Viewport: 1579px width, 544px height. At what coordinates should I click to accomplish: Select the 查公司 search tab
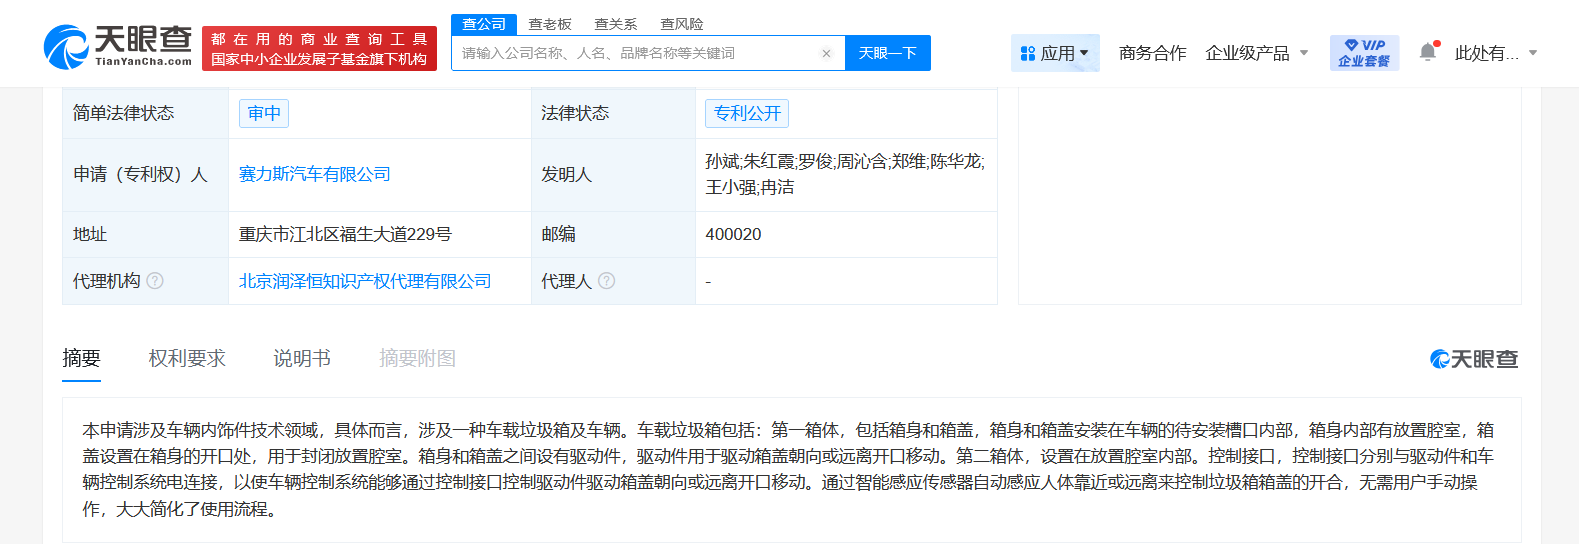point(484,24)
